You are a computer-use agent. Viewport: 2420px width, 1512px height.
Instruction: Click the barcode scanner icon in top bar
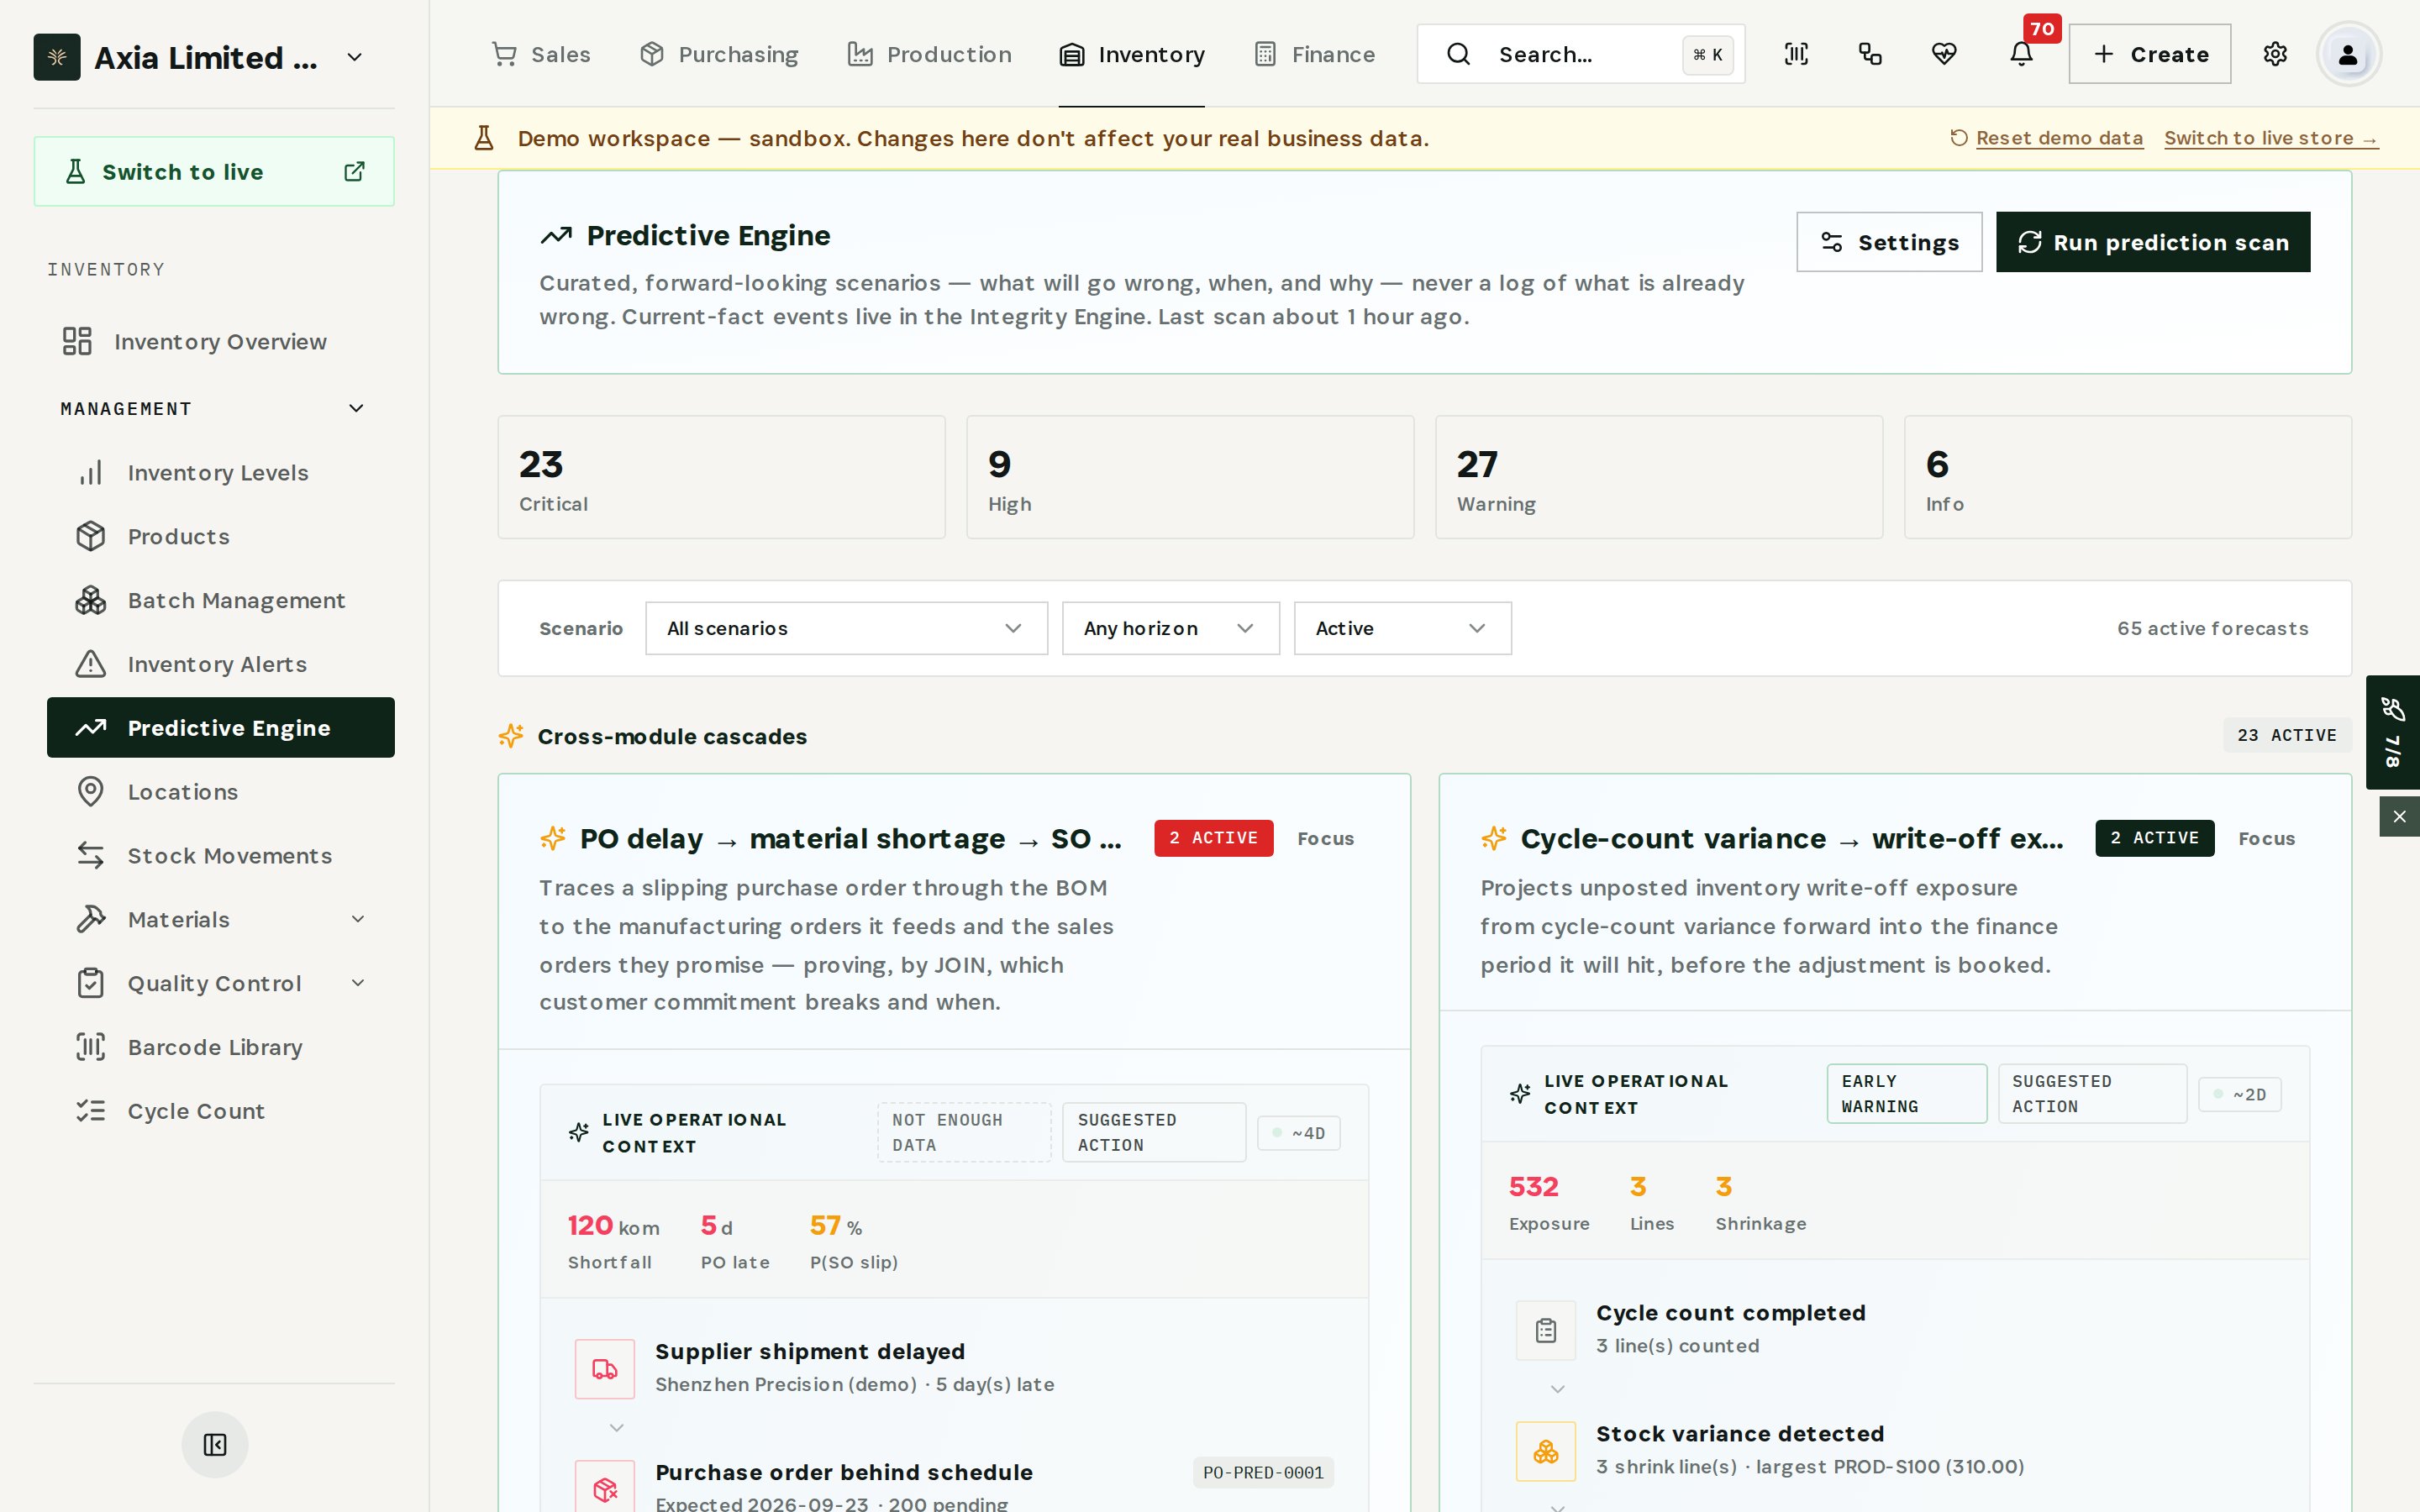pos(1796,54)
